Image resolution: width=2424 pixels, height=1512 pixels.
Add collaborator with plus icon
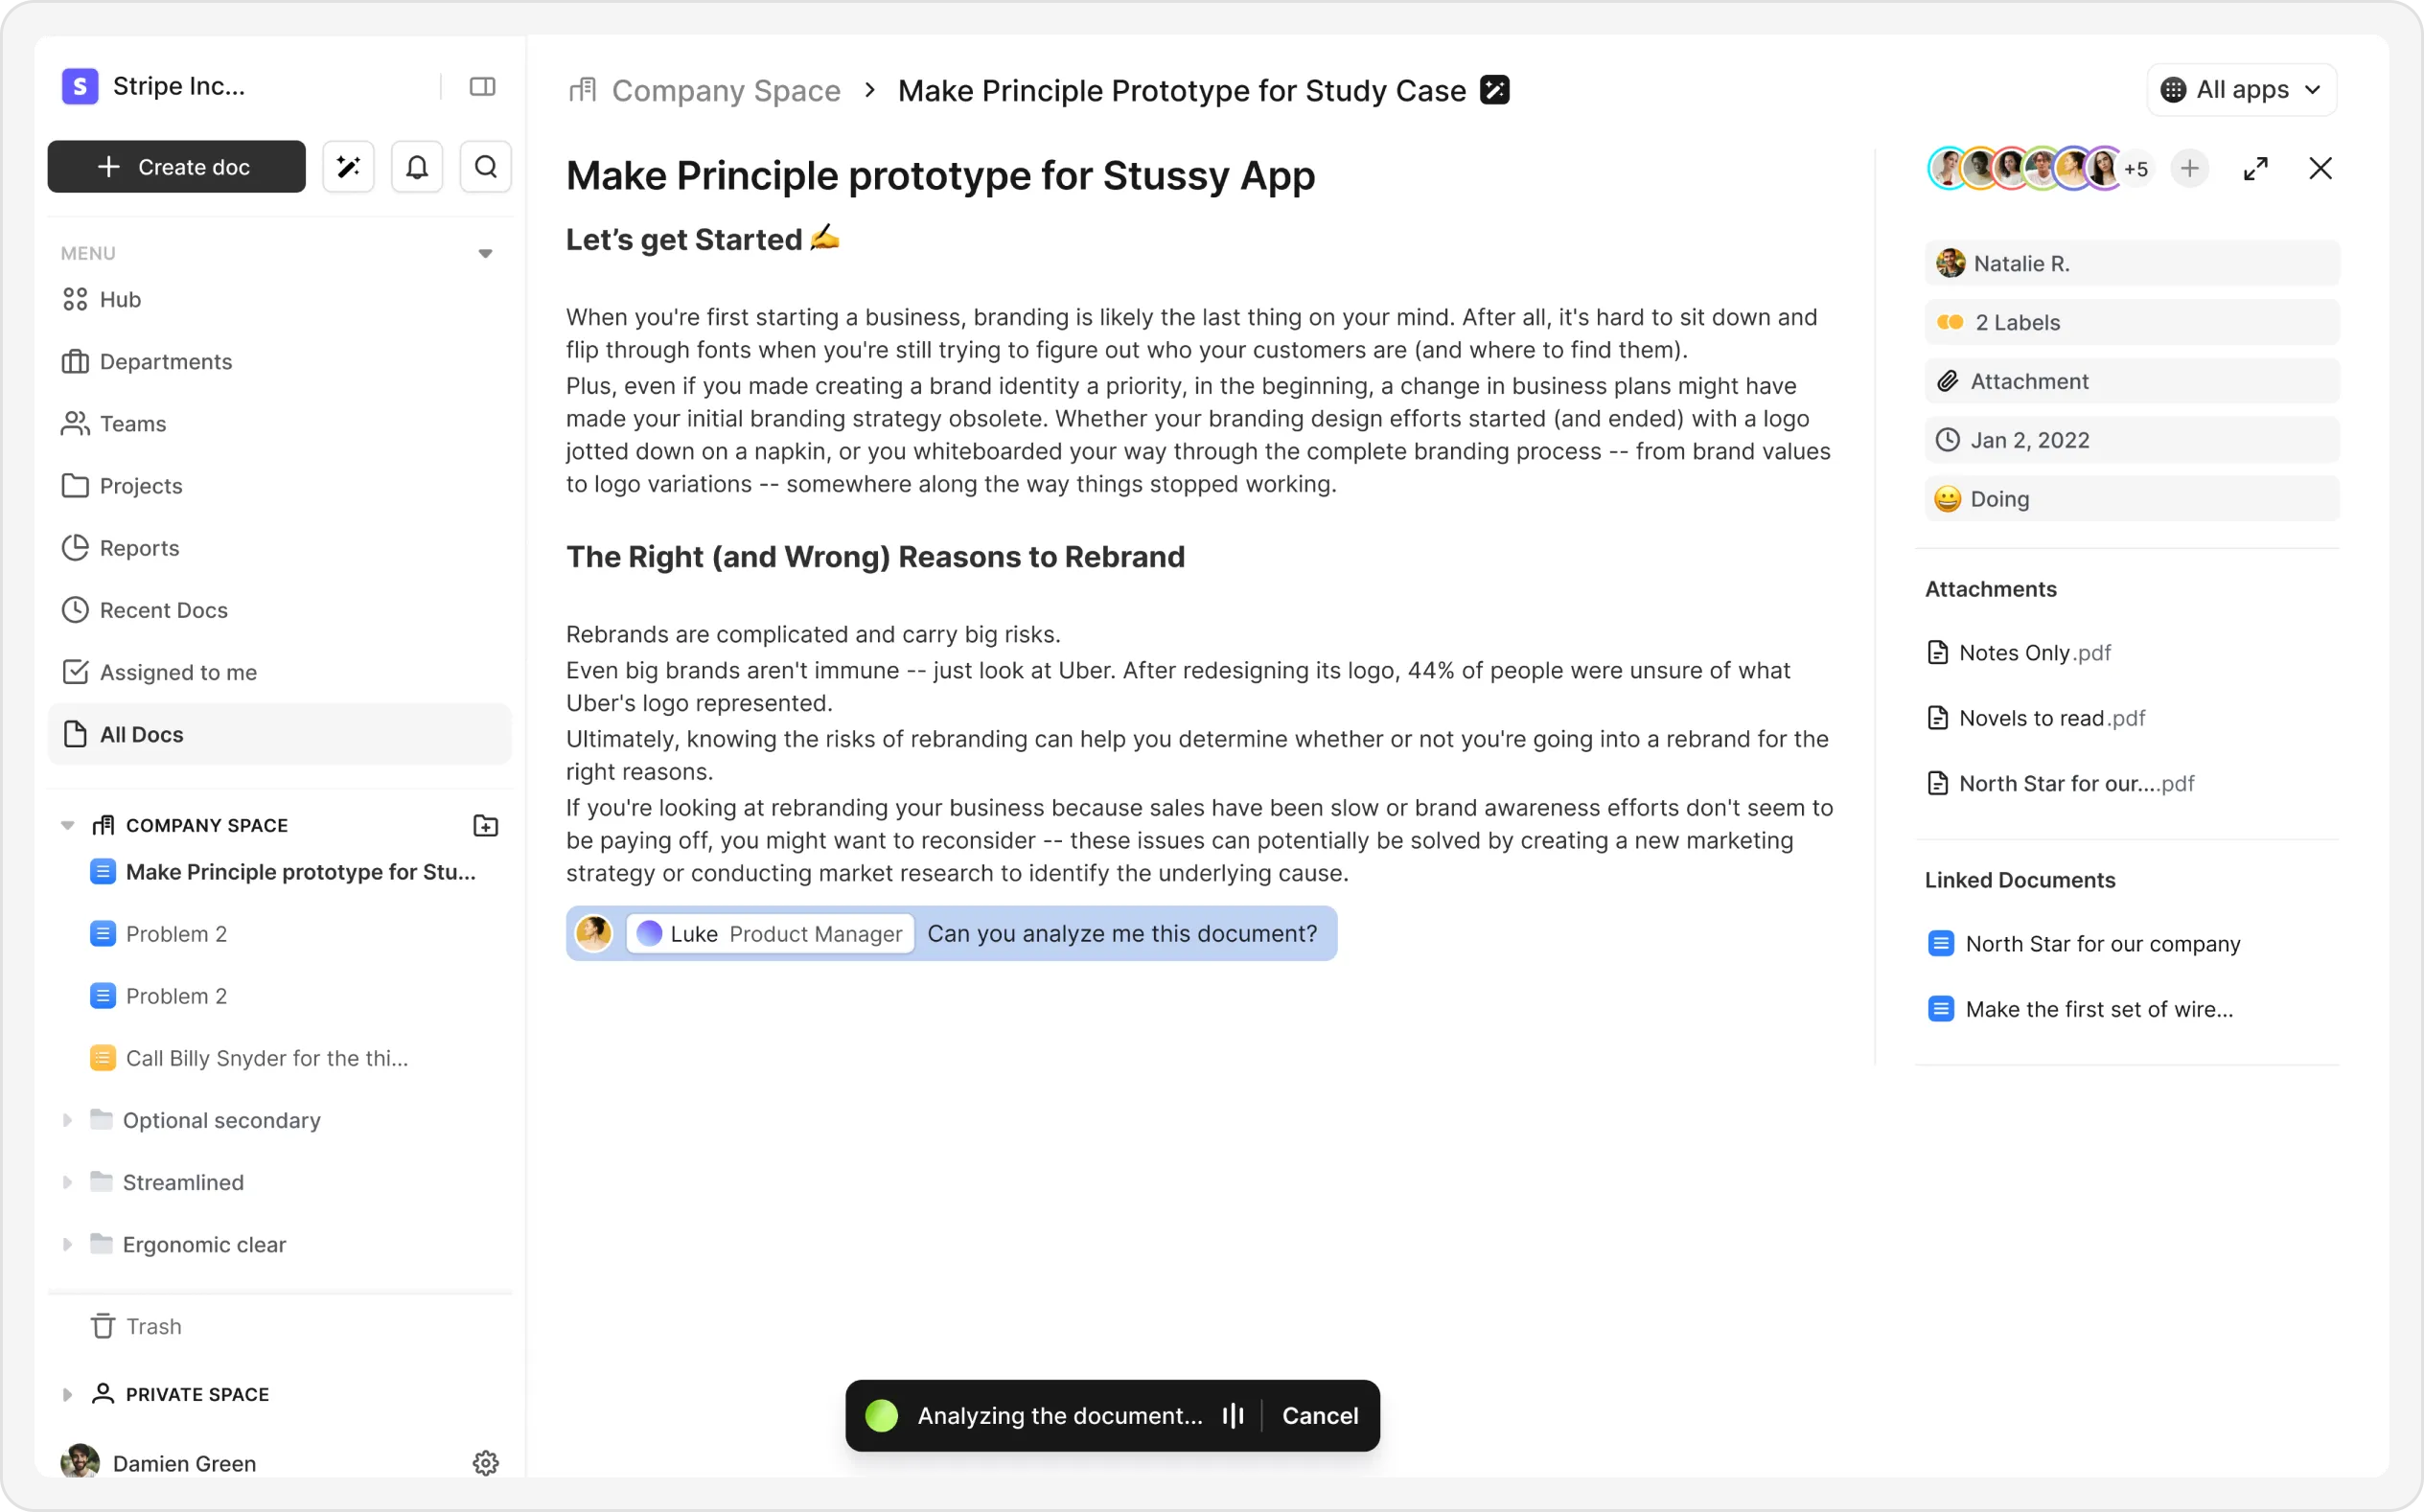point(2189,169)
